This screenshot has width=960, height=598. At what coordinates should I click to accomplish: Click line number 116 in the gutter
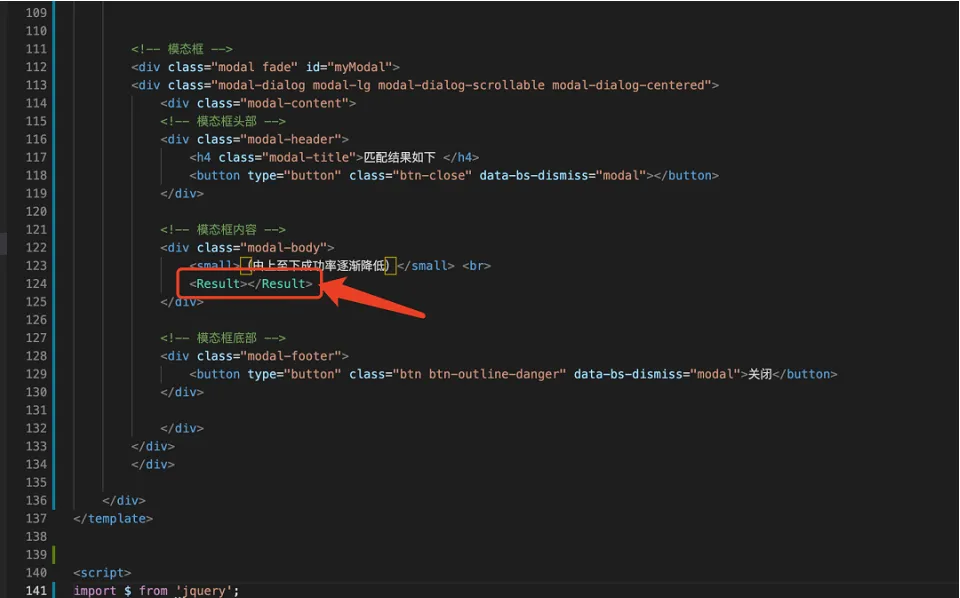pos(36,139)
